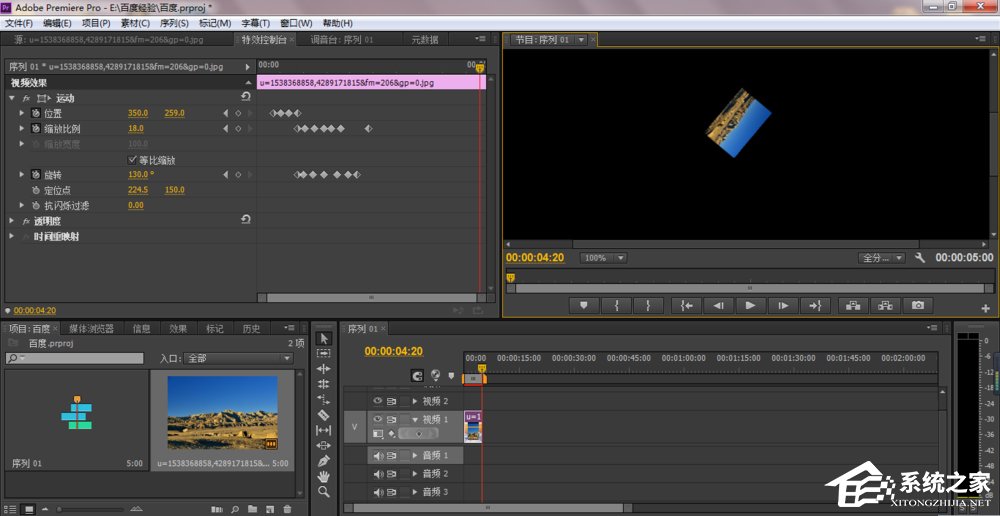The image size is (1000, 516).
Task: Add marker button in program monitor
Action: pyautogui.click(x=584, y=306)
